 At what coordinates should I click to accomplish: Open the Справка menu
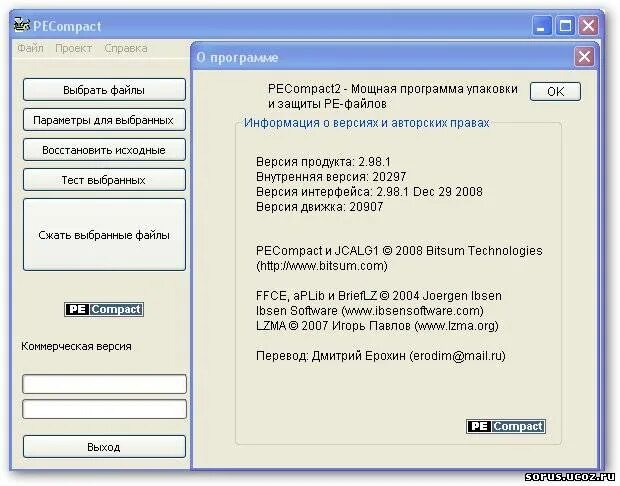click(x=126, y=48)
